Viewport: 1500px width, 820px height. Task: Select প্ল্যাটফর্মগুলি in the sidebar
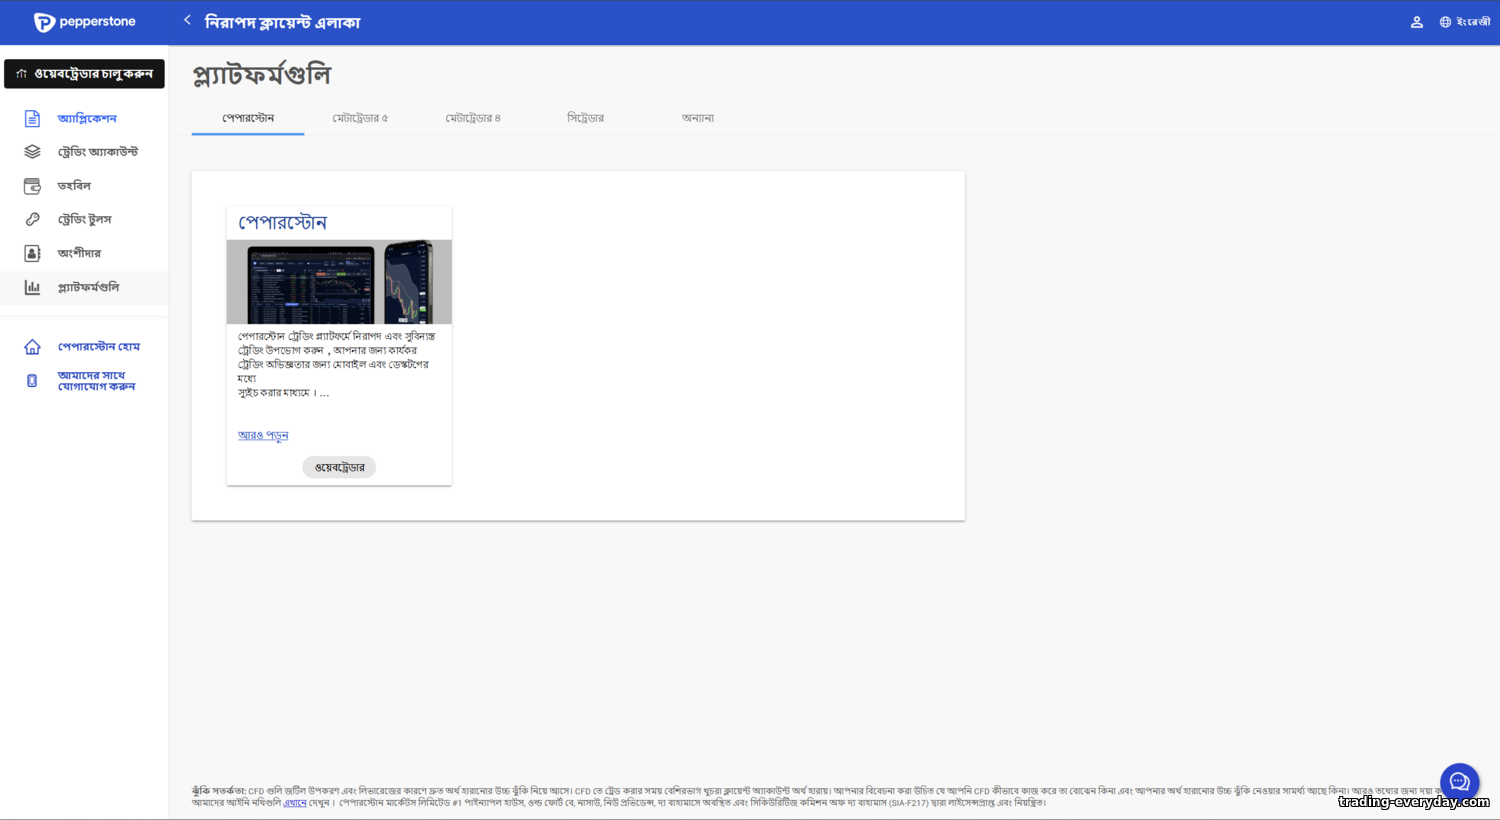[x=88, y=287]
